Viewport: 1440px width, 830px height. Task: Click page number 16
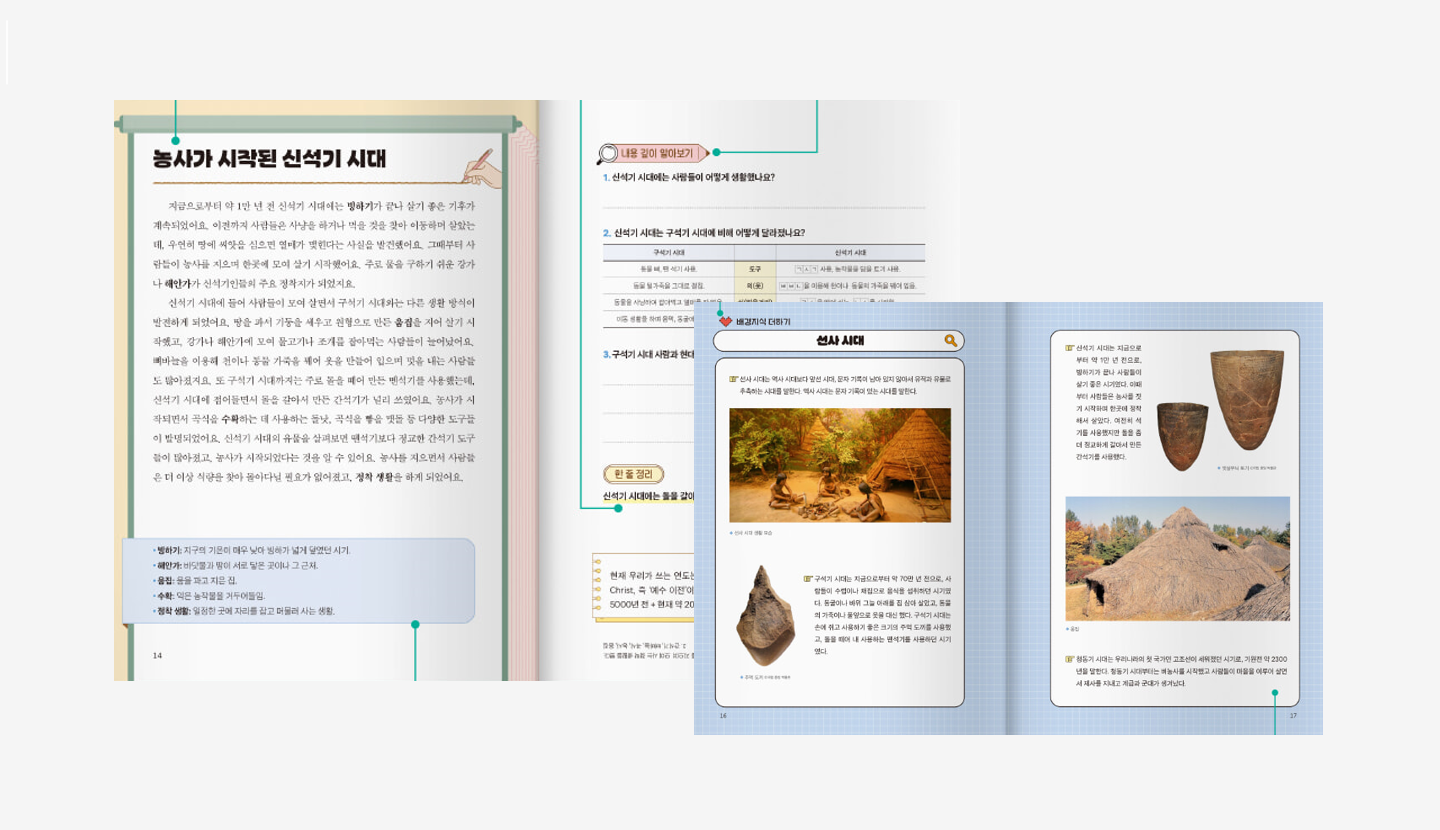724,716
